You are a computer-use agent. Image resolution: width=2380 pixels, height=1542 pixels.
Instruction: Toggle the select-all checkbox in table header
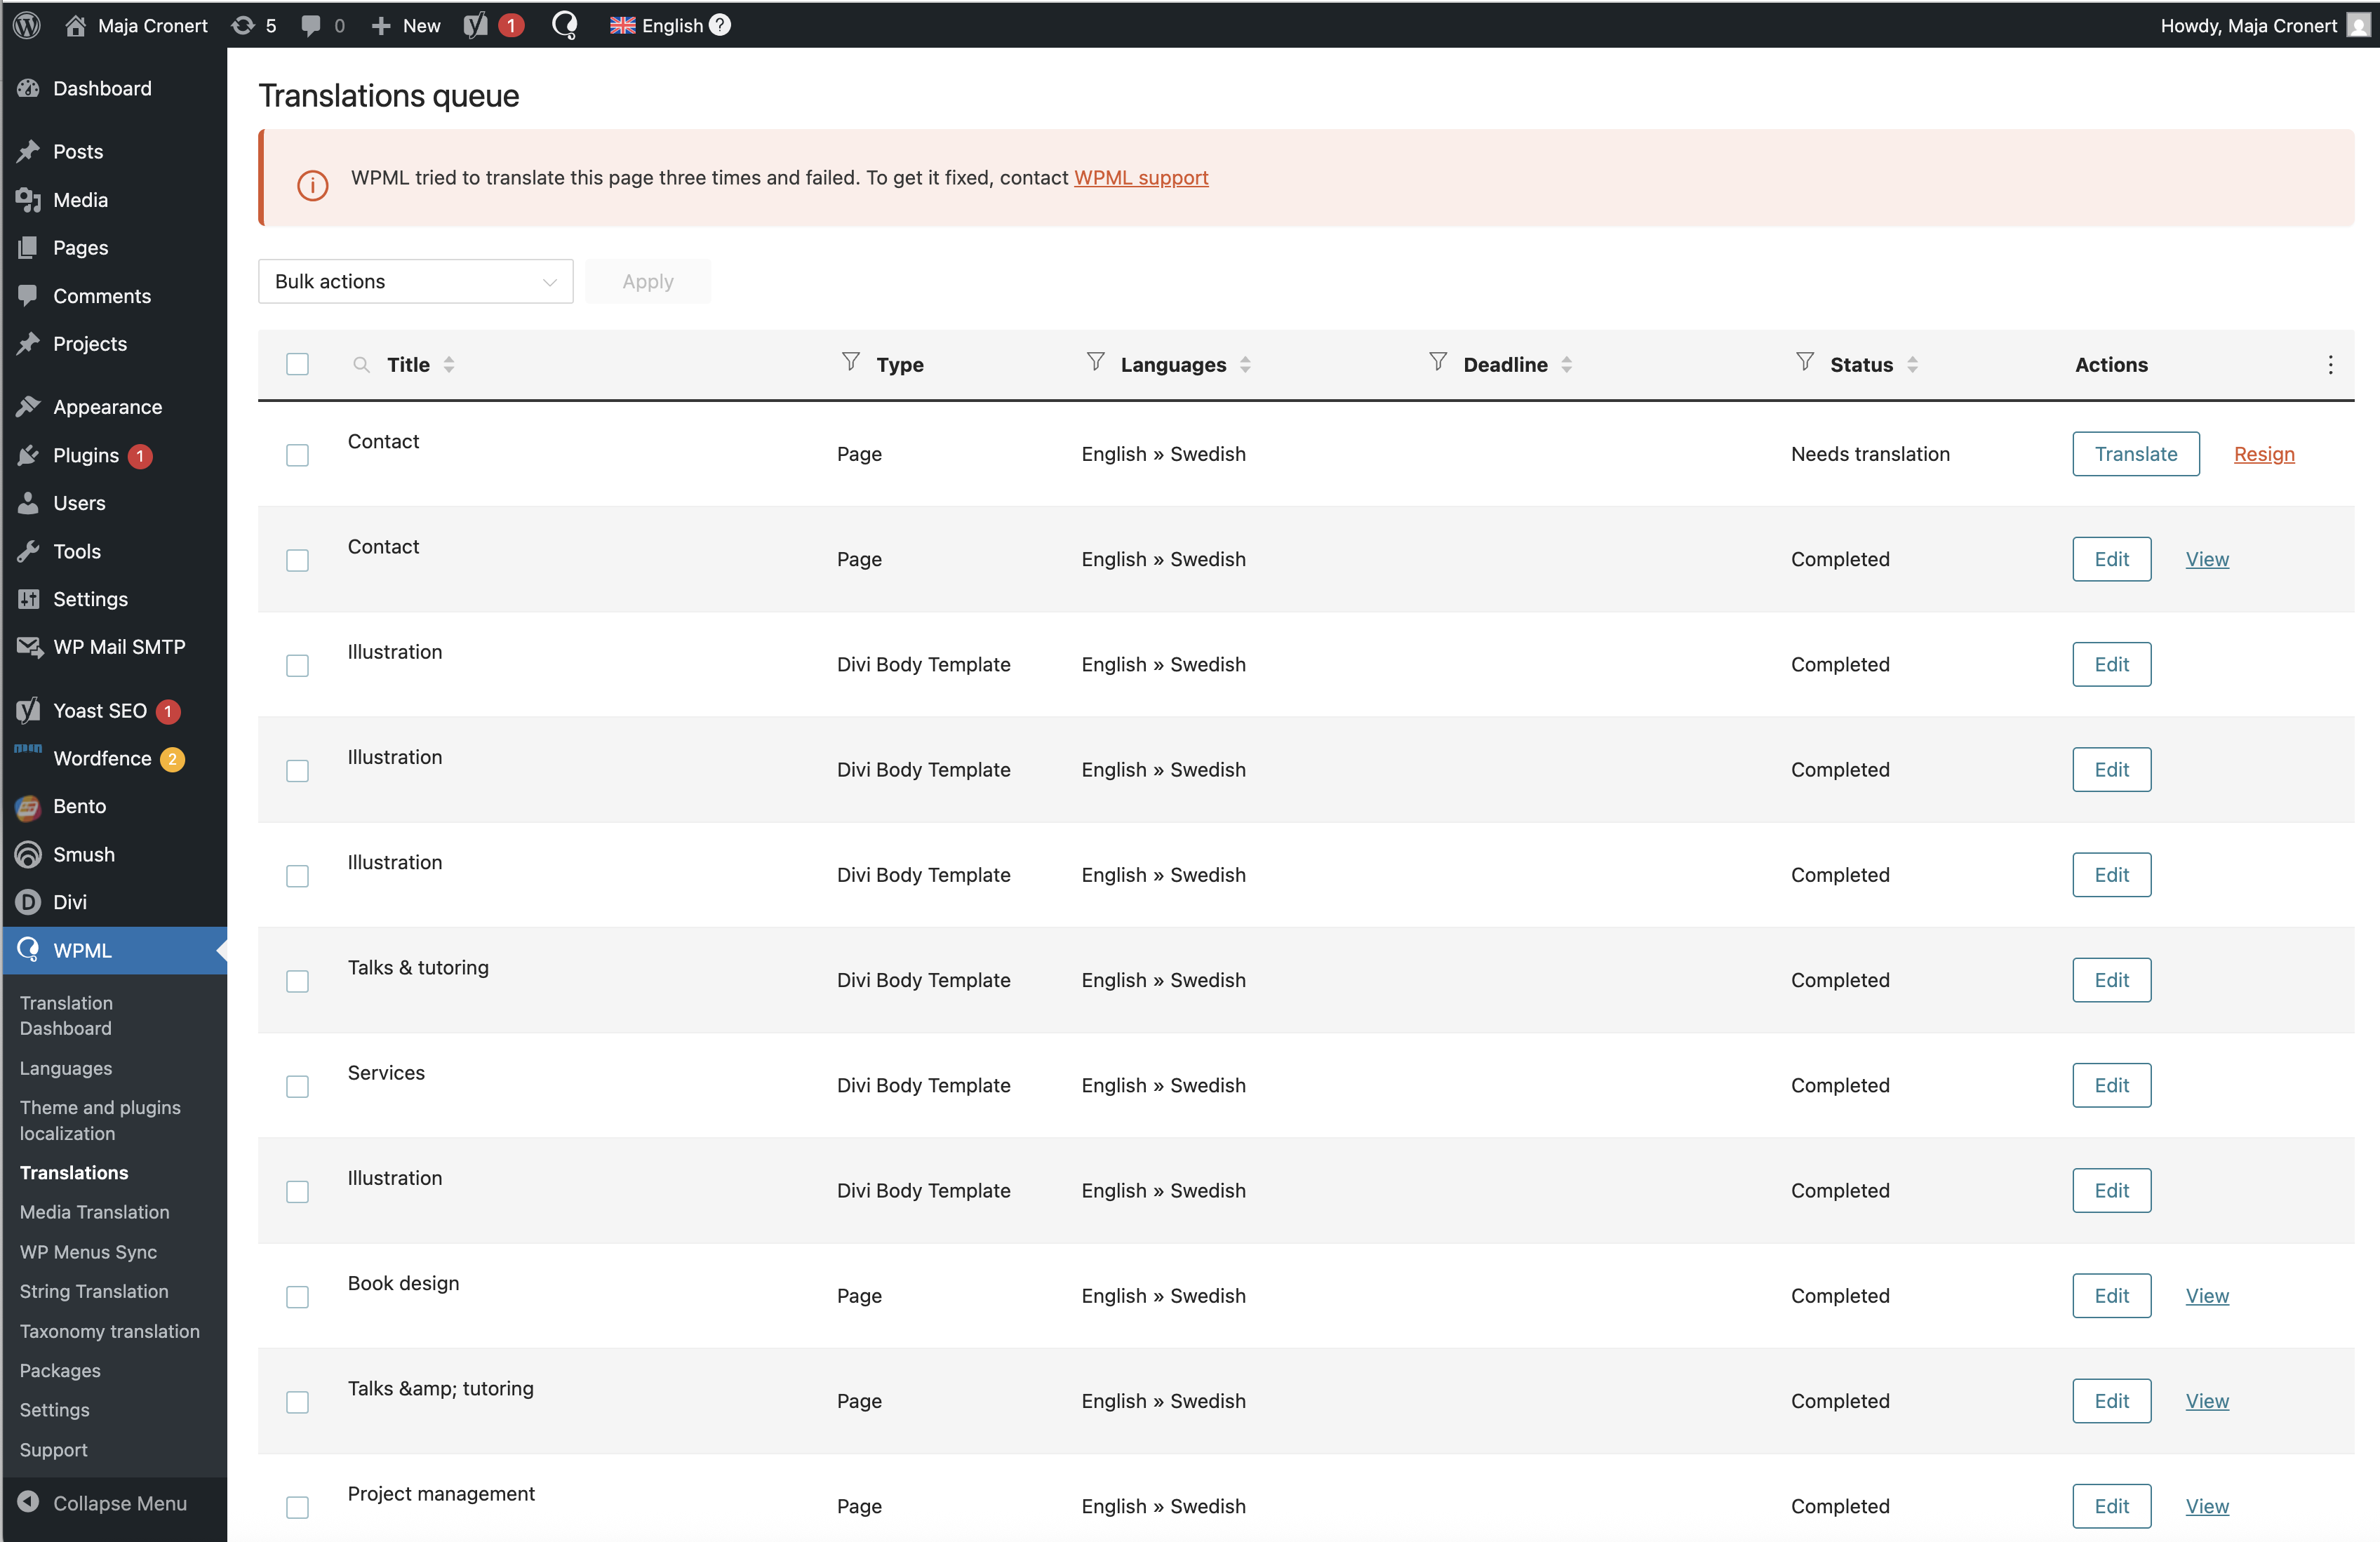click(297, 365)
